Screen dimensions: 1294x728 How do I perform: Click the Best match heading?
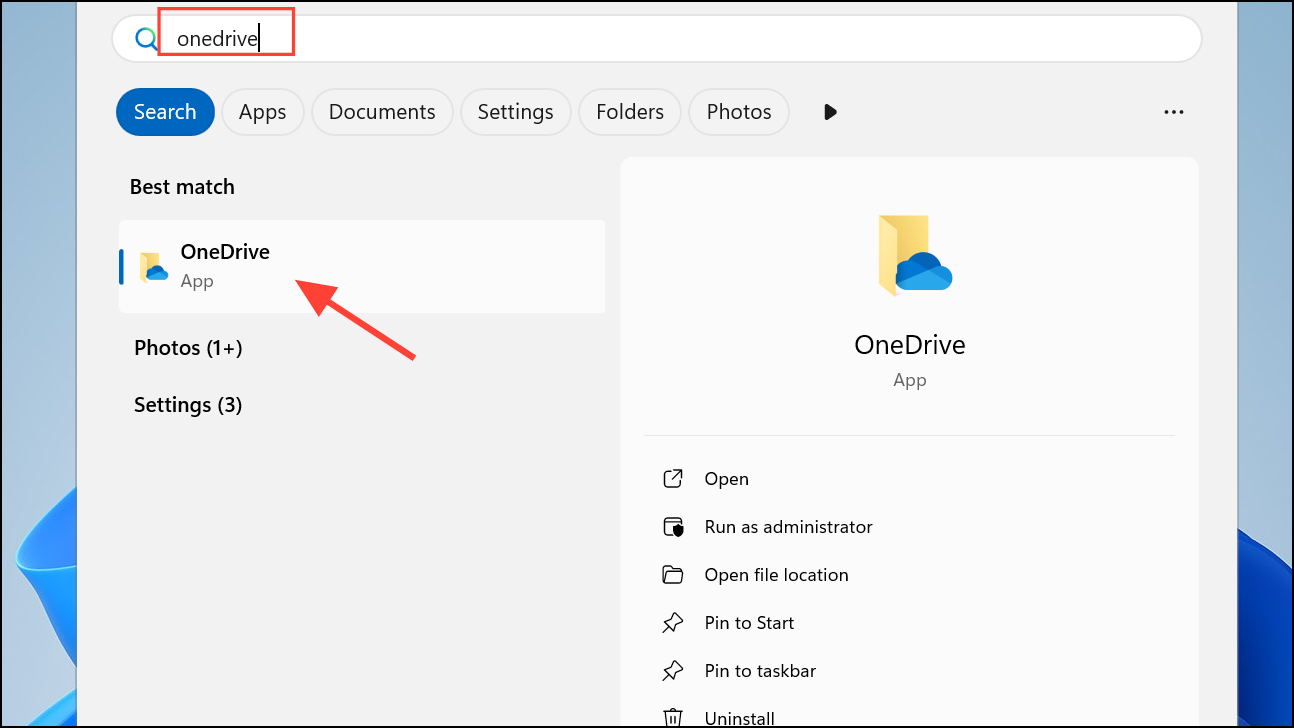coord(182,187)
